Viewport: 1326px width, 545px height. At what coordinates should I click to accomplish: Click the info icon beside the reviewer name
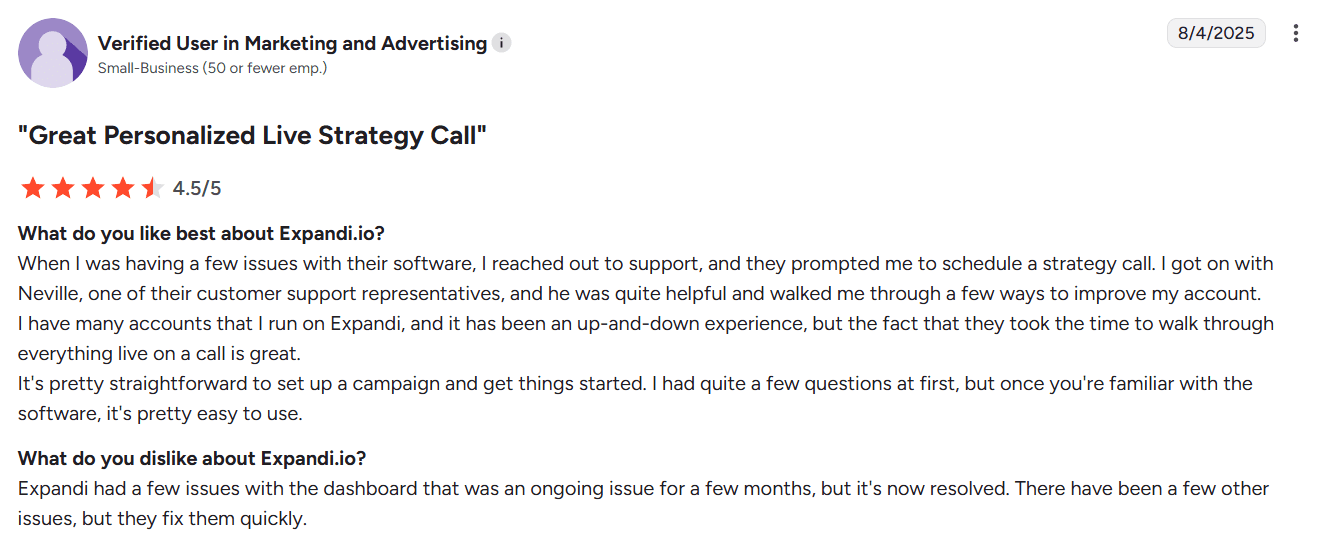click(x=502, y=44)
